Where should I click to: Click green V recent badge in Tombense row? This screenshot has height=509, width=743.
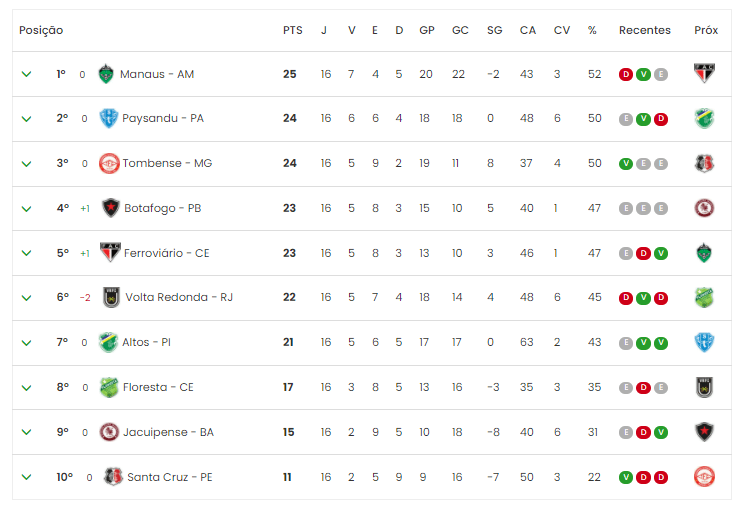[x=626, y=163]
